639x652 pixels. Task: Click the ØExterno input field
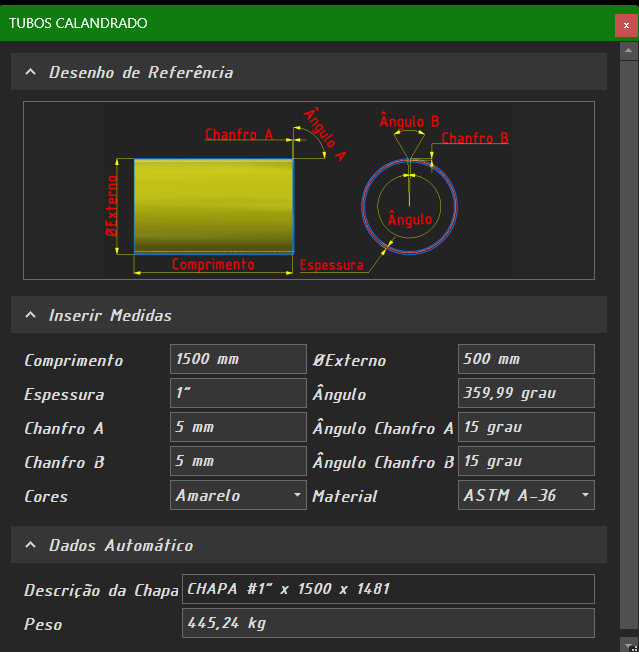coord(526,359)
